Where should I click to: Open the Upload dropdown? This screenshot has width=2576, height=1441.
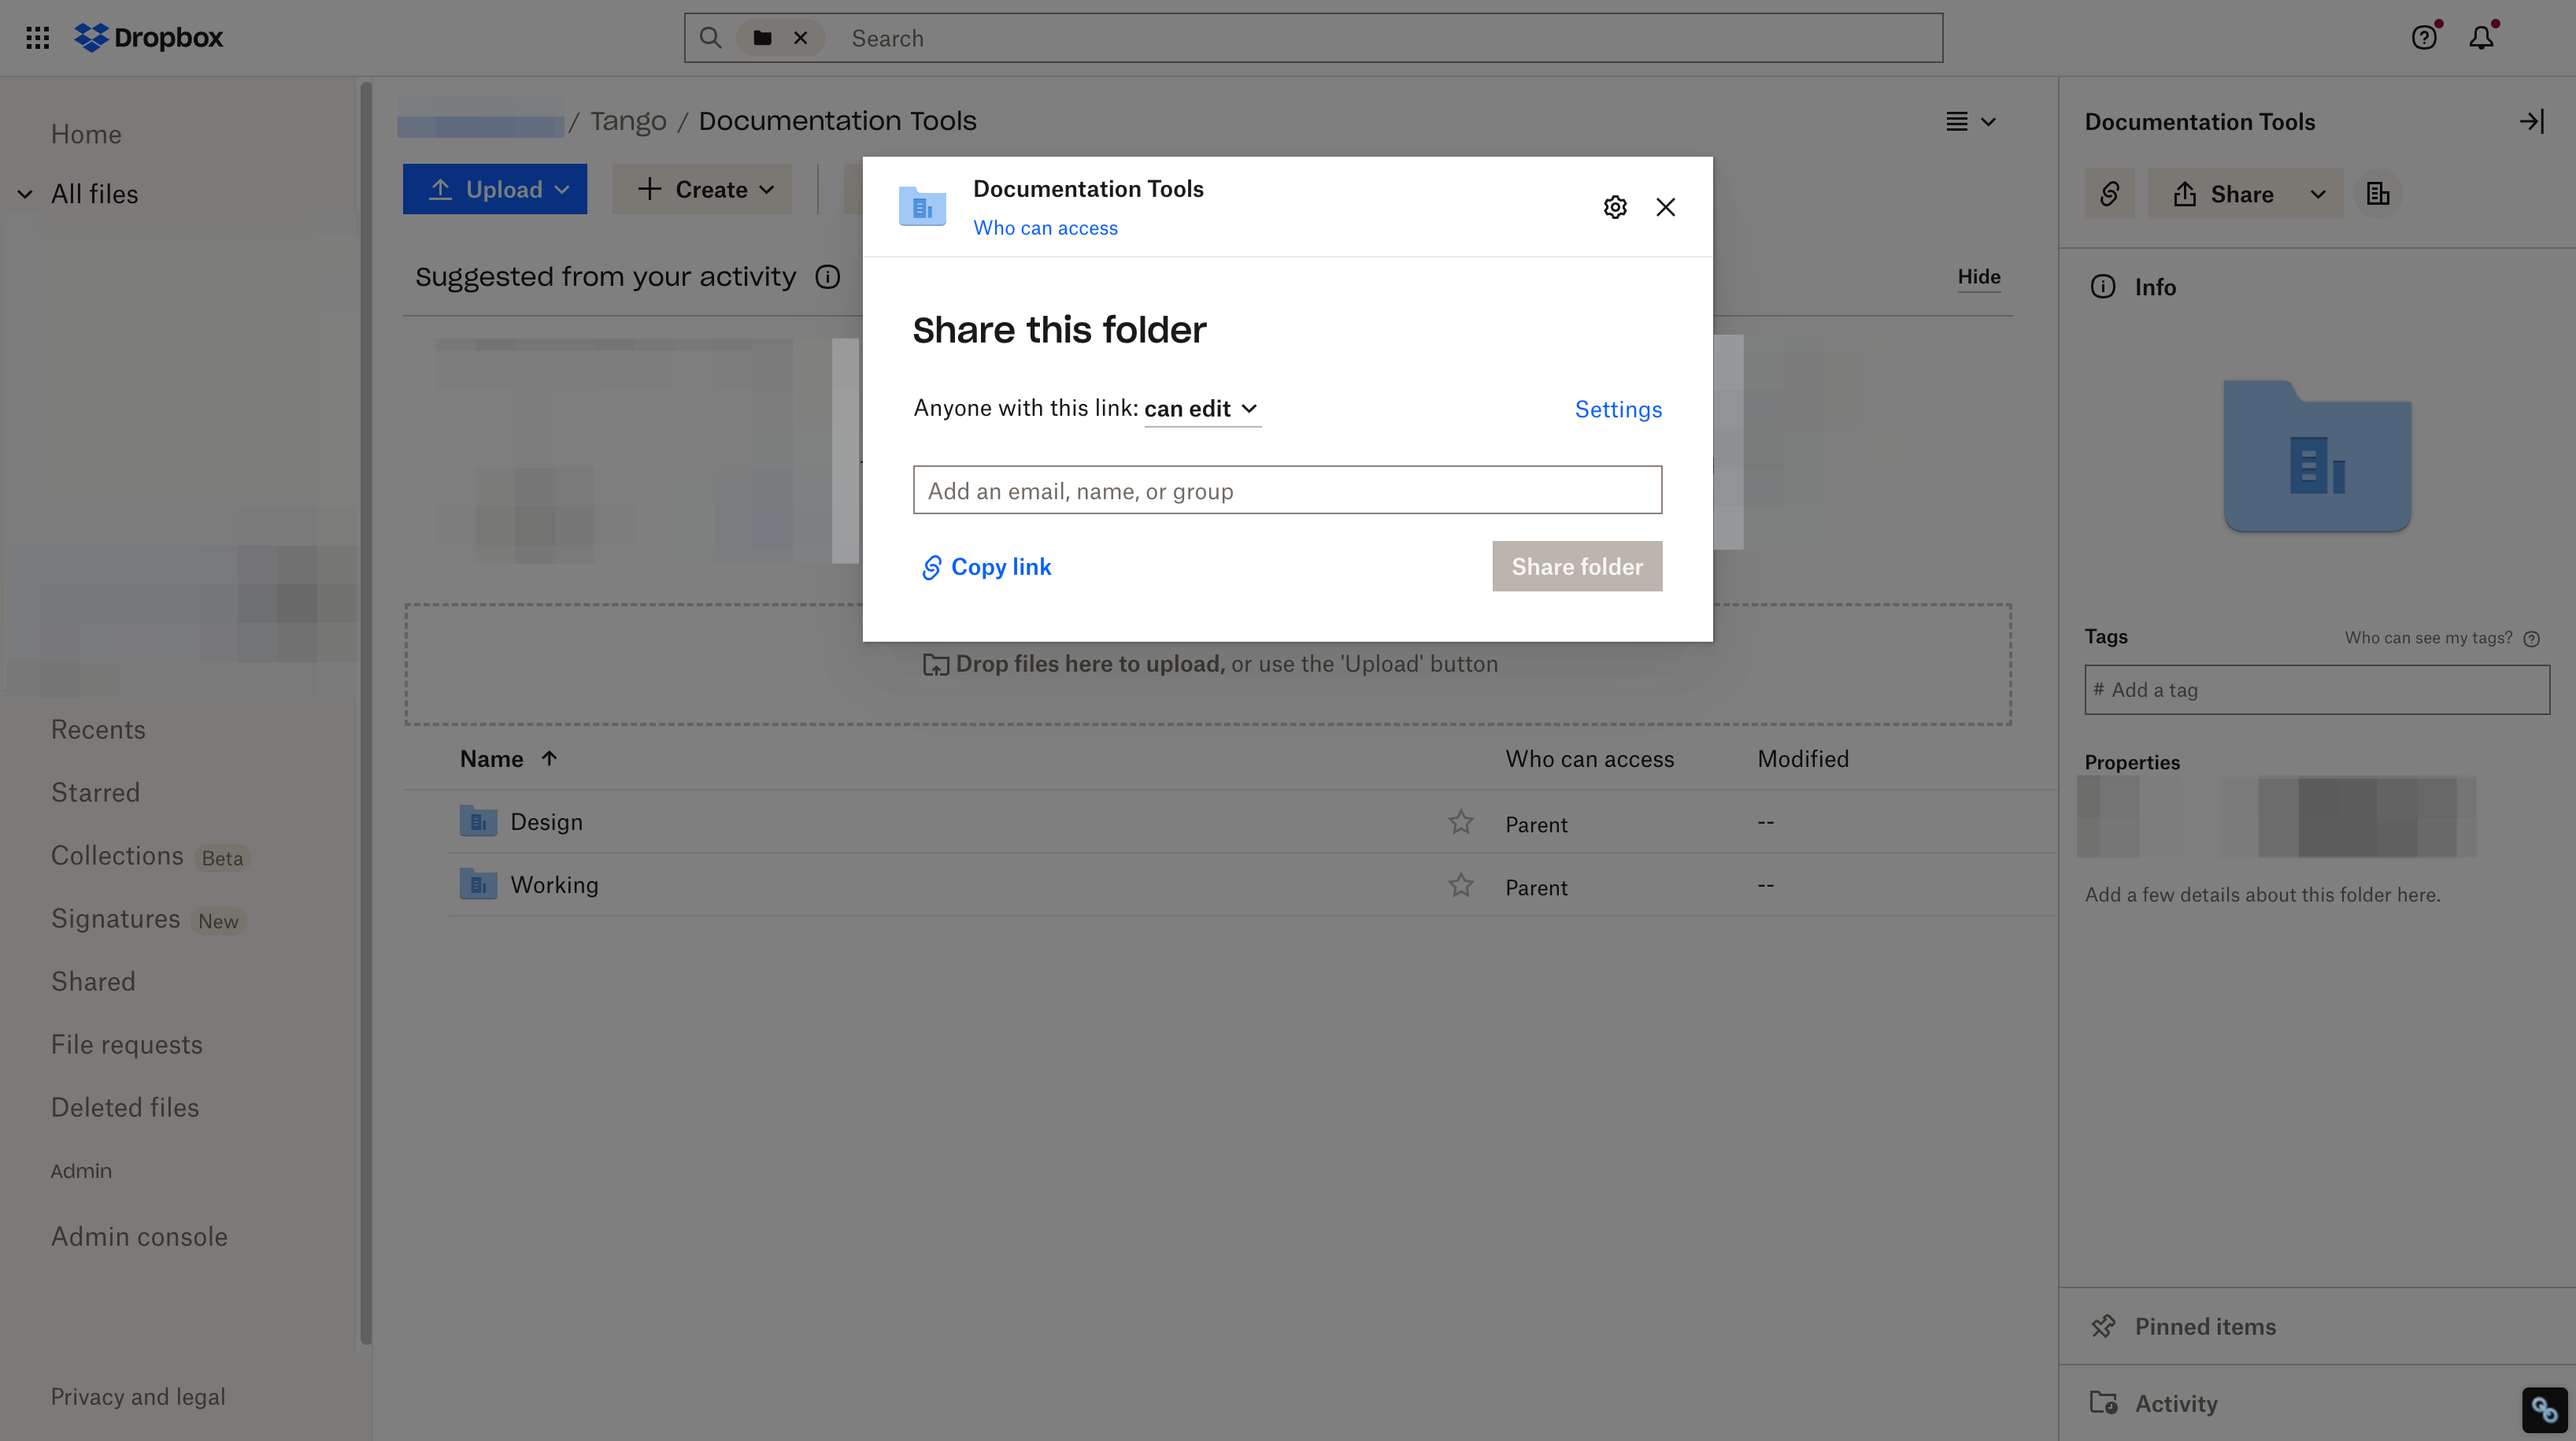coord(495,189)
